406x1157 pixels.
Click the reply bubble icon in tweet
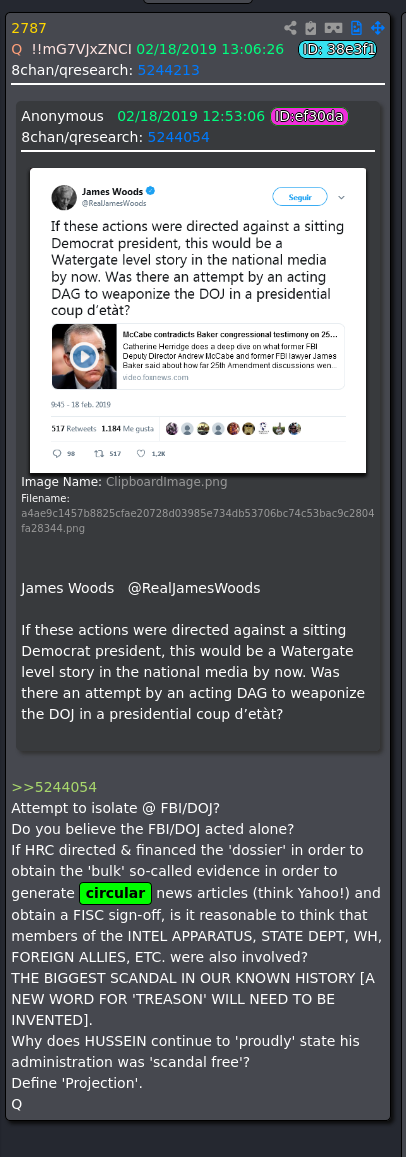click(58, 454)
